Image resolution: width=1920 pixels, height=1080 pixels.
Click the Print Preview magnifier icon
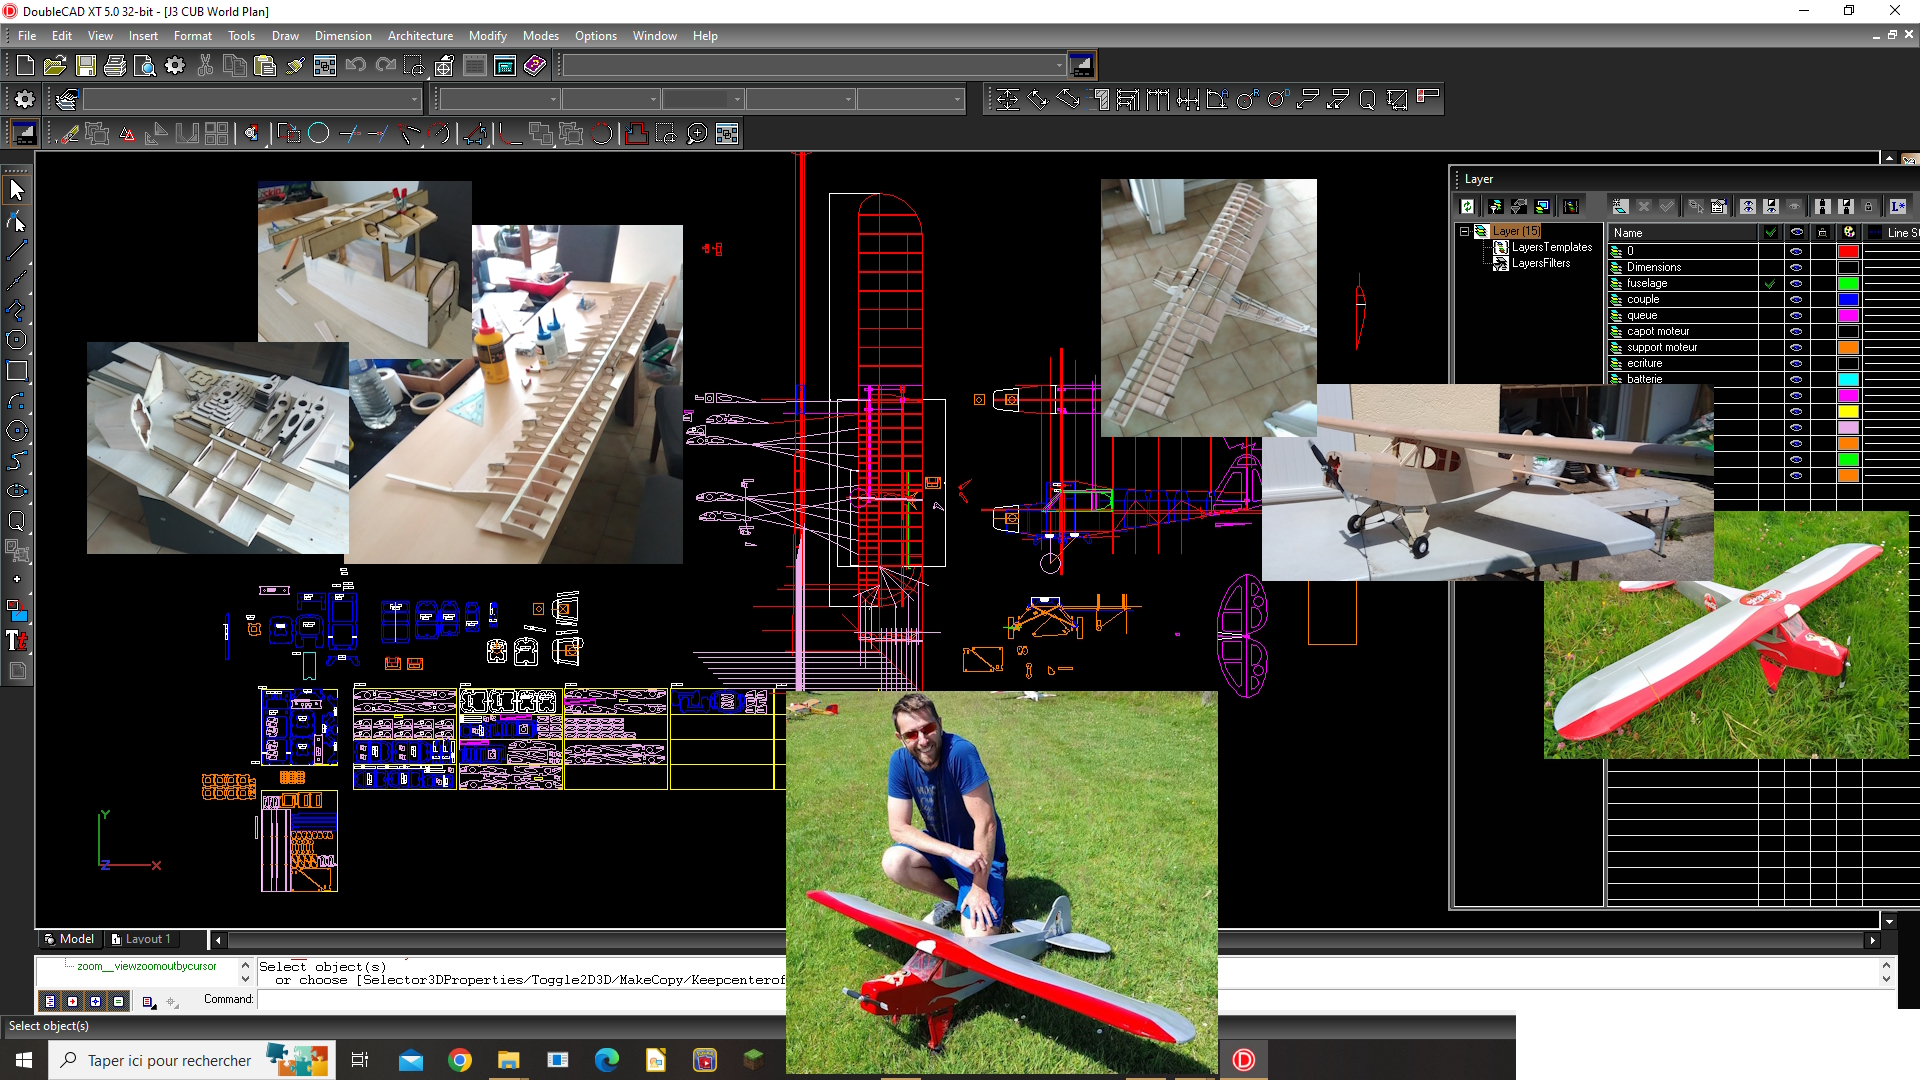click(x=145, y=66)
